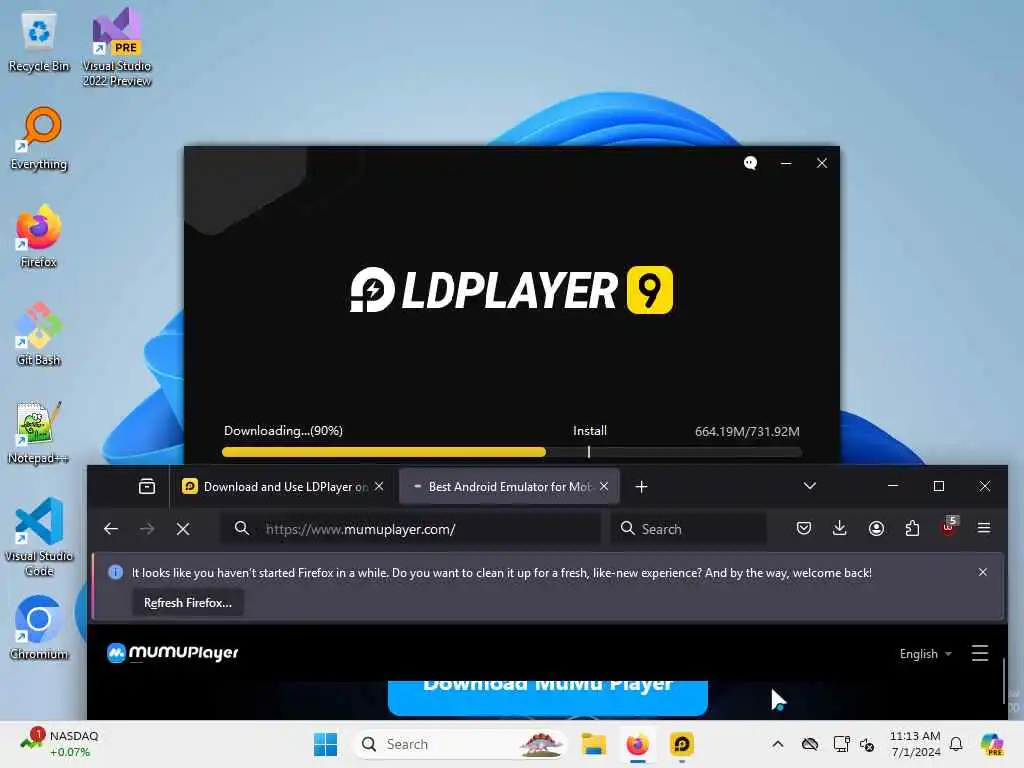
Task: Select the Visual Studio Code shortcut
Action: pyautogui.click(x=39, y=537)
